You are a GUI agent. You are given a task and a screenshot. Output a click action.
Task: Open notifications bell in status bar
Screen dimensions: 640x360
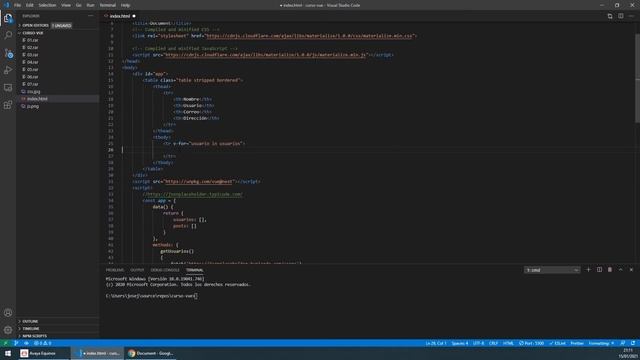coord(633,343)
